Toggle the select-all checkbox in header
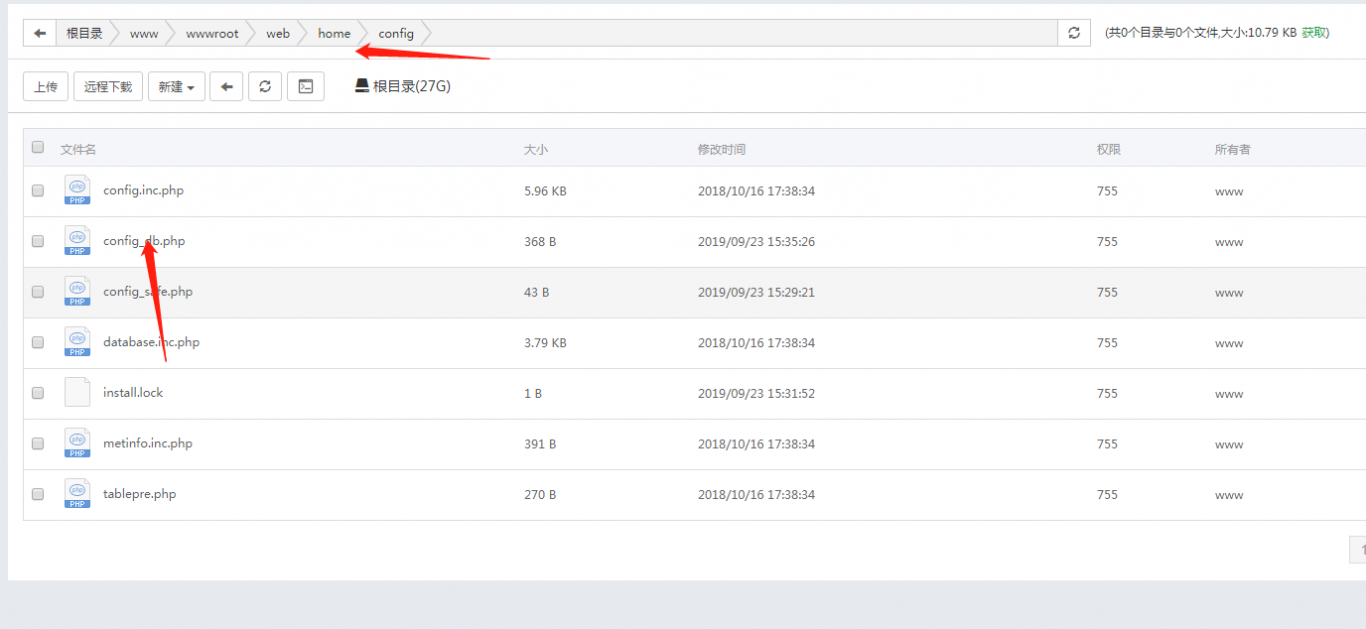Screen dimensions: 1366x629 [x=38, y=147]
